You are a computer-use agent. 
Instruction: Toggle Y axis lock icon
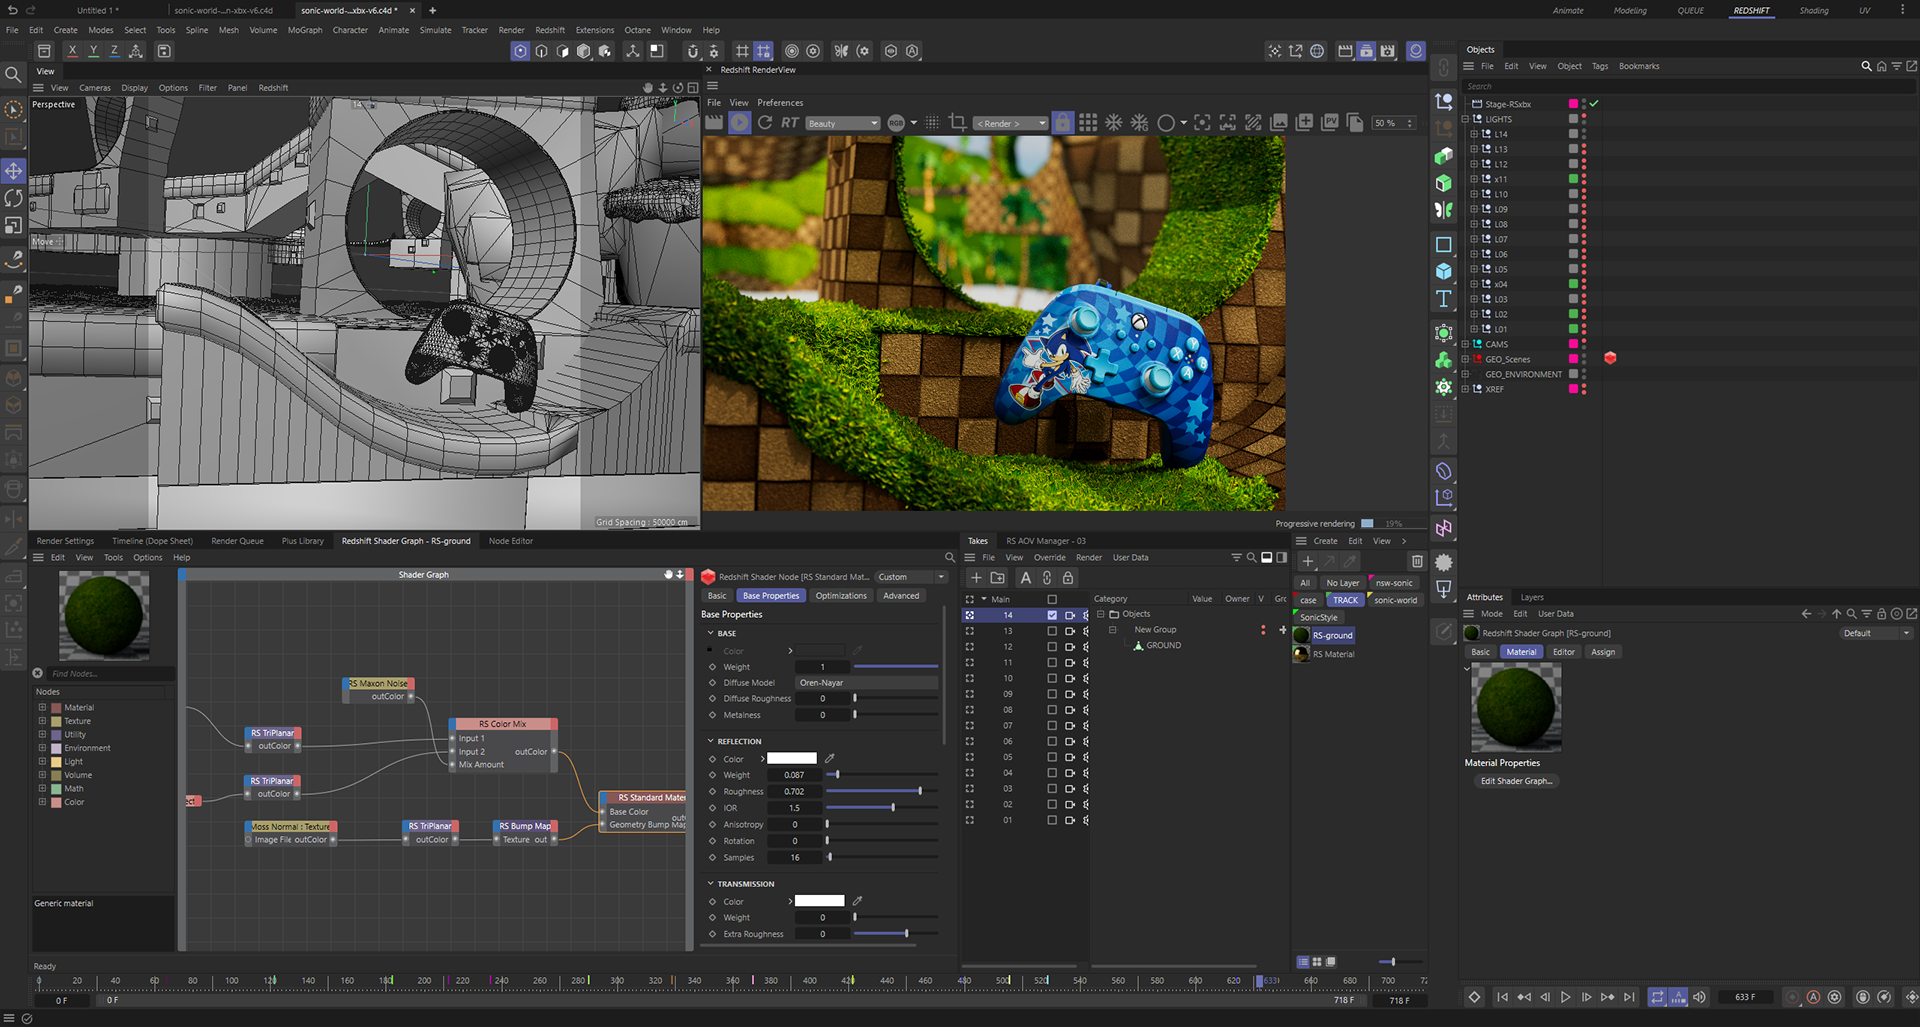point(93,51)
